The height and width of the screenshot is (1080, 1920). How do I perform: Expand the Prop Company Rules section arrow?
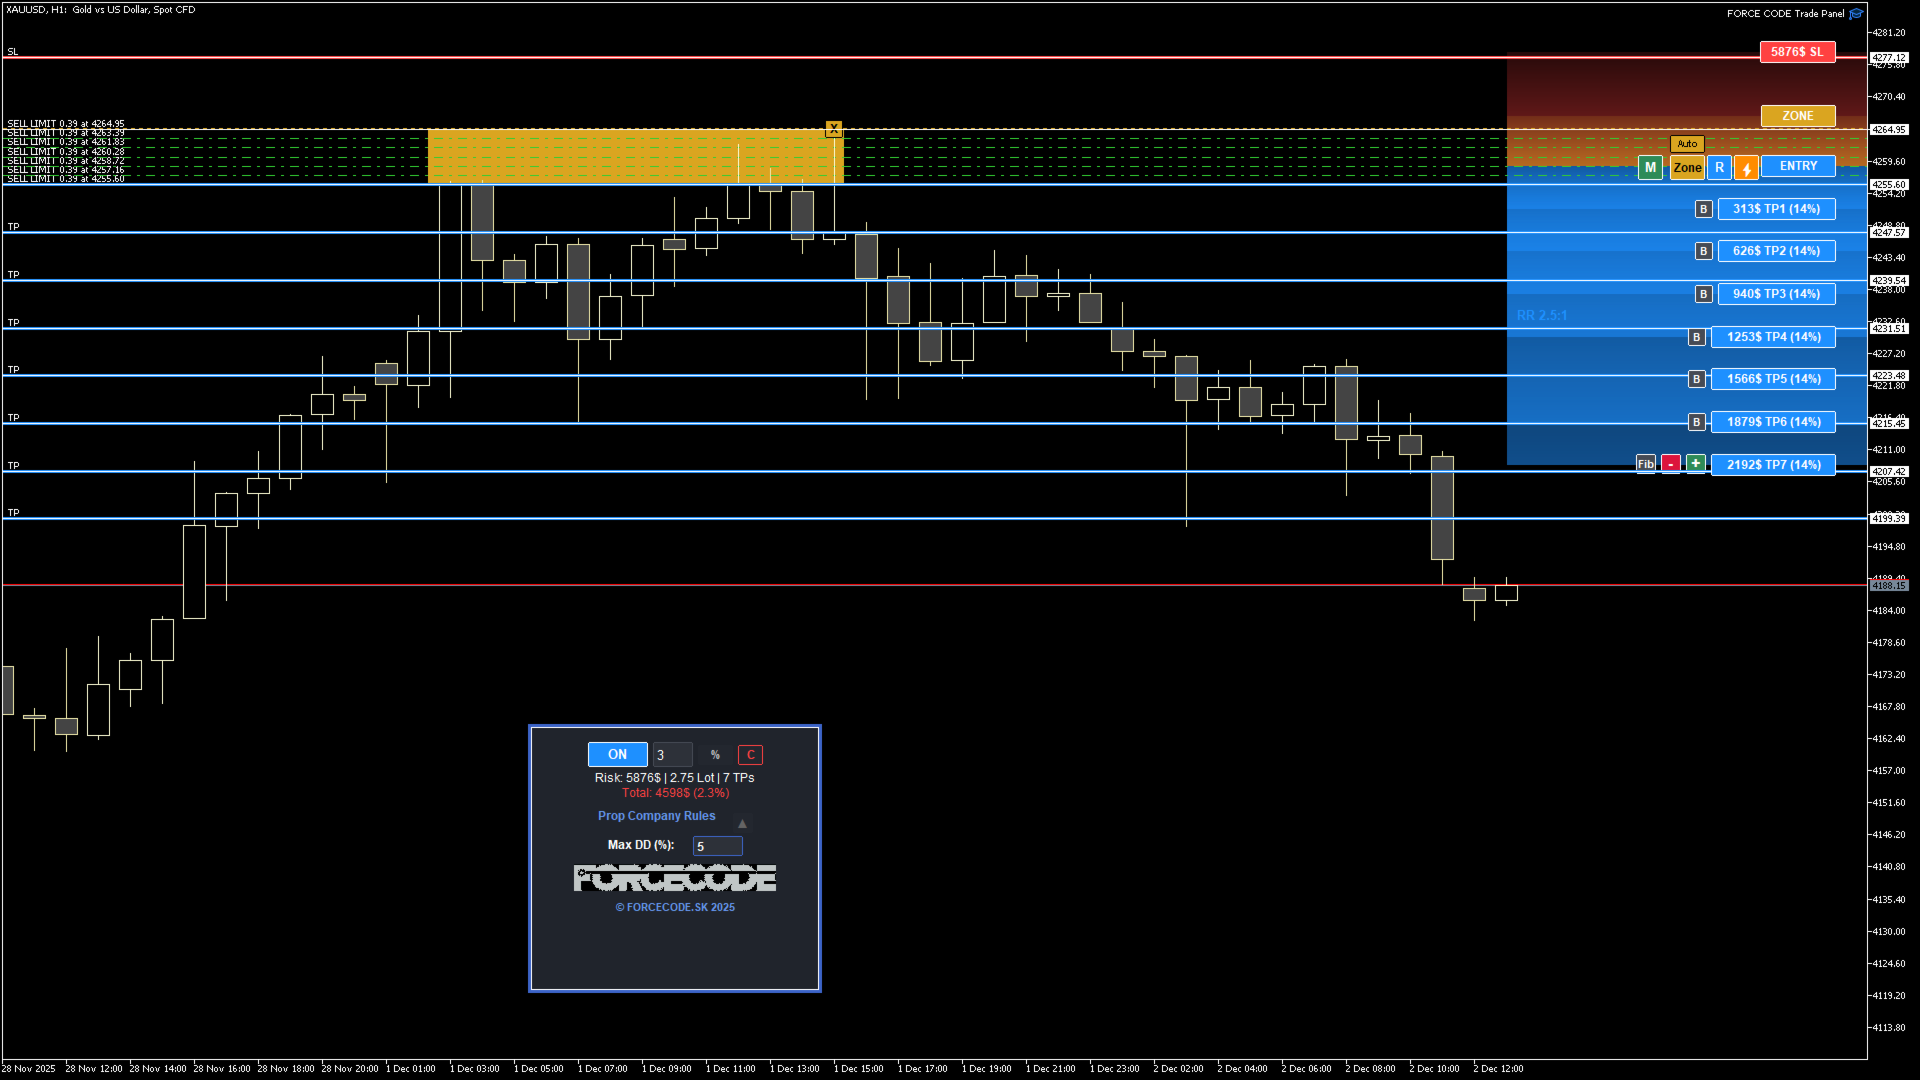pyautogui.click(x=742, y=821)
